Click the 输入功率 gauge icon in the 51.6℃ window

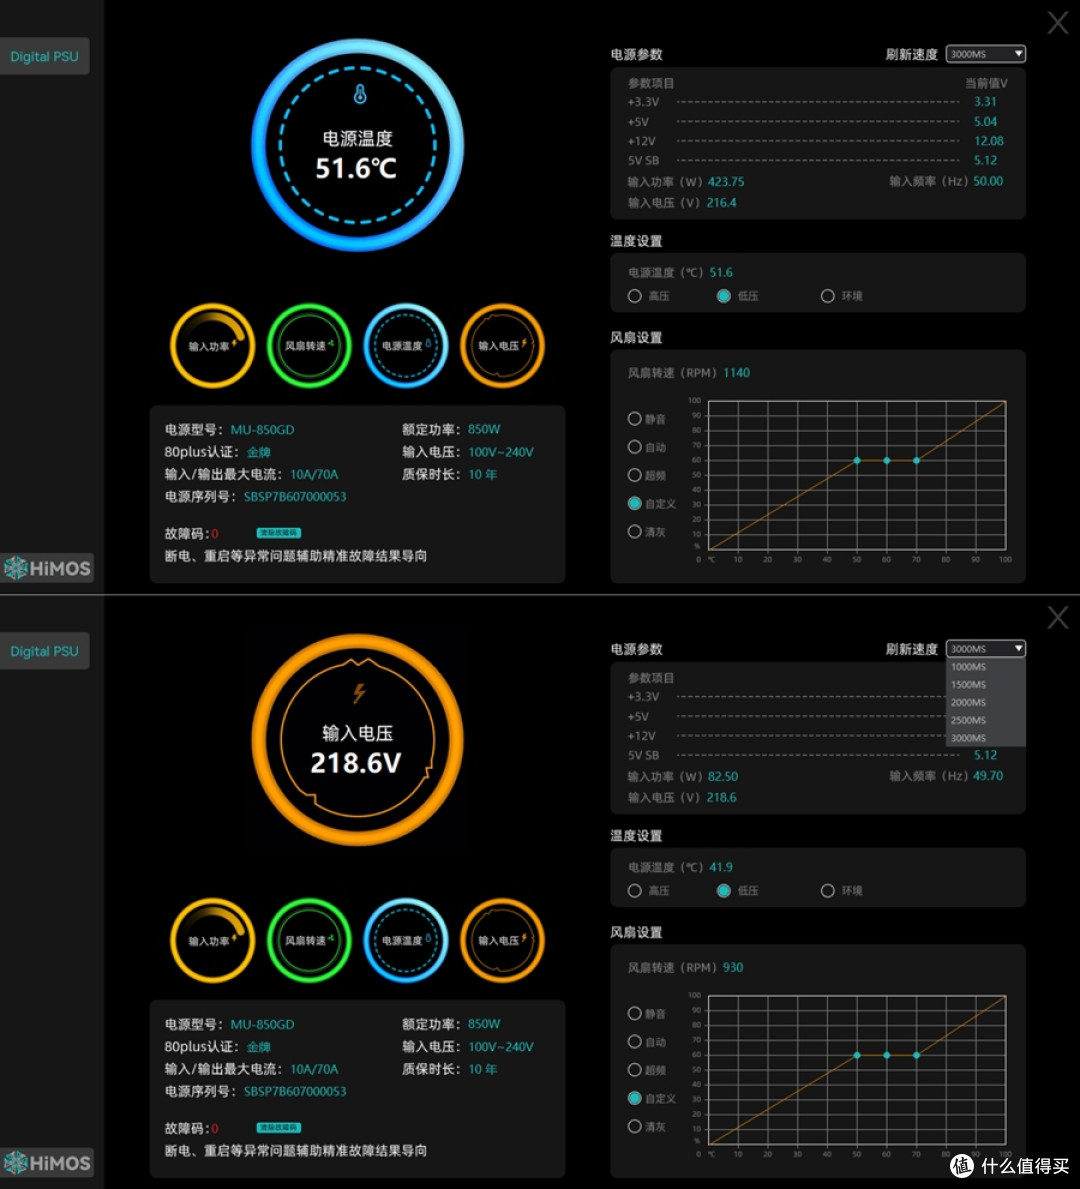(x=212, y=346)
